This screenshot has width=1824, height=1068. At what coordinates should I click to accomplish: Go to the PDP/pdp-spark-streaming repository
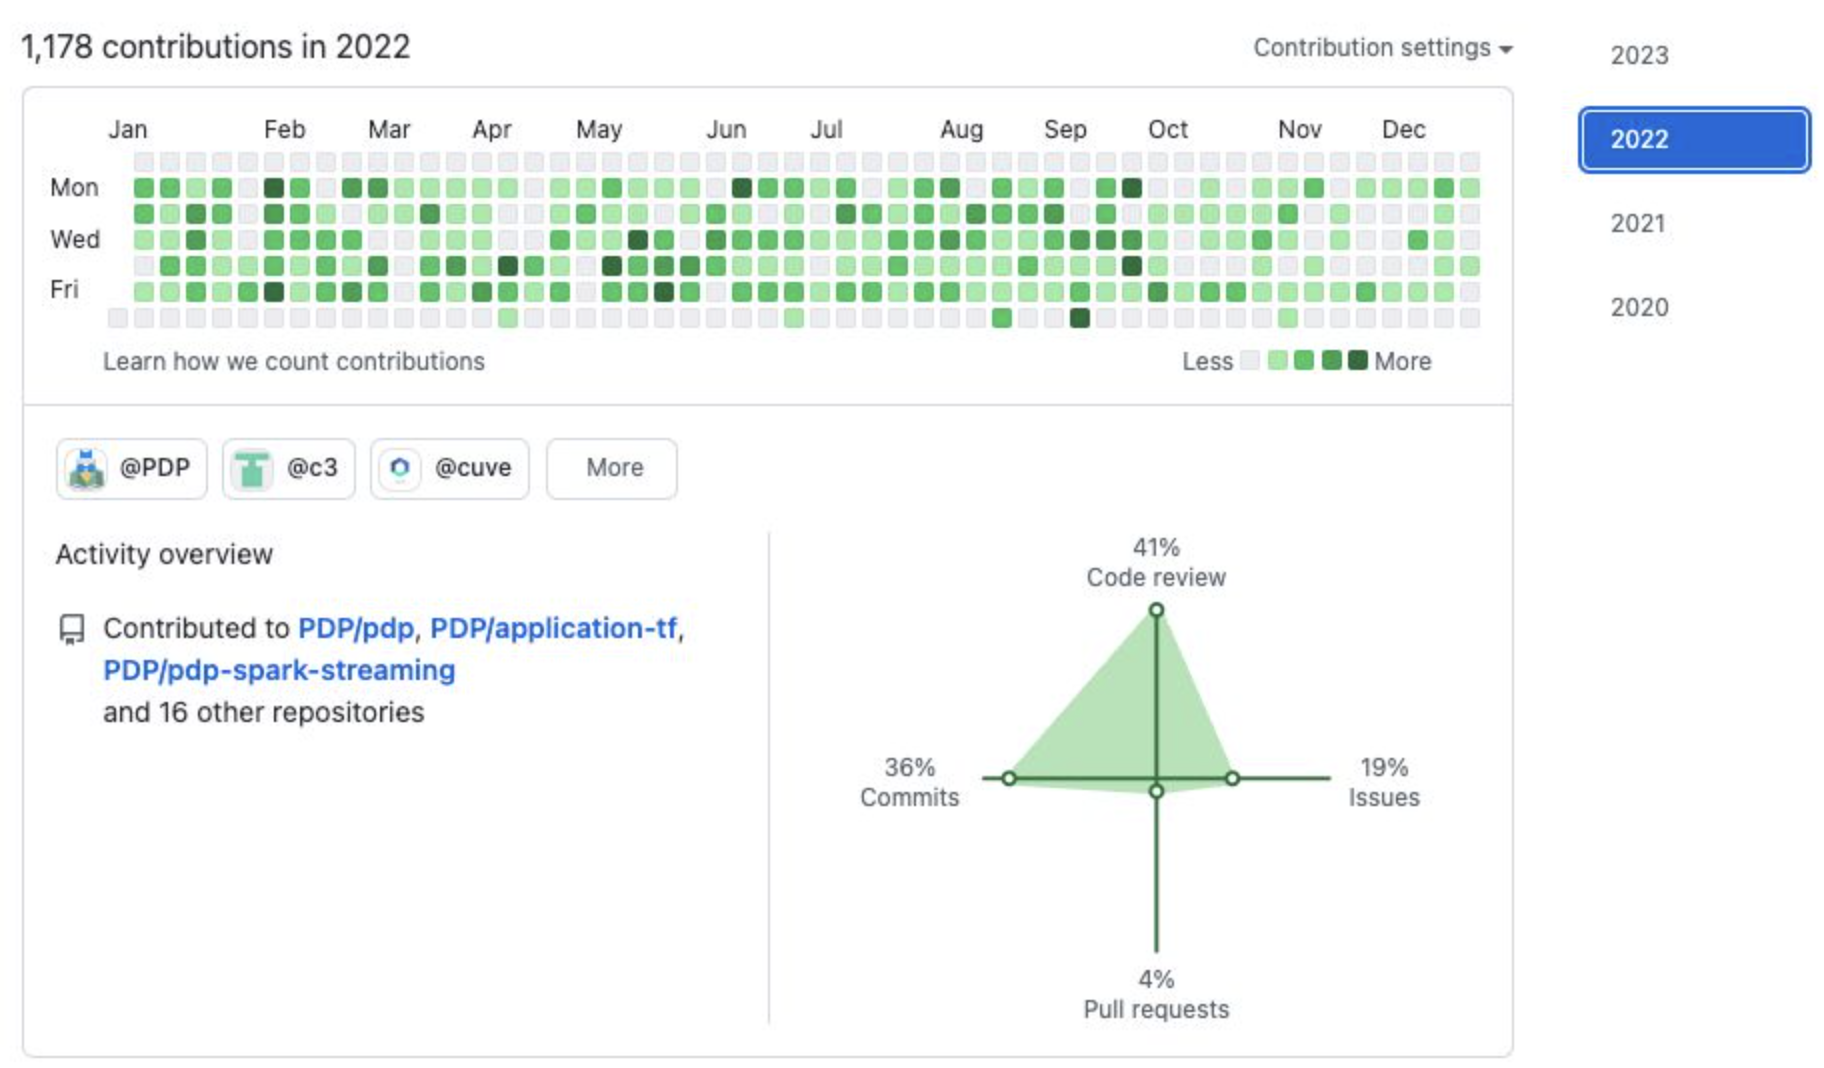[x=279, y=670]
